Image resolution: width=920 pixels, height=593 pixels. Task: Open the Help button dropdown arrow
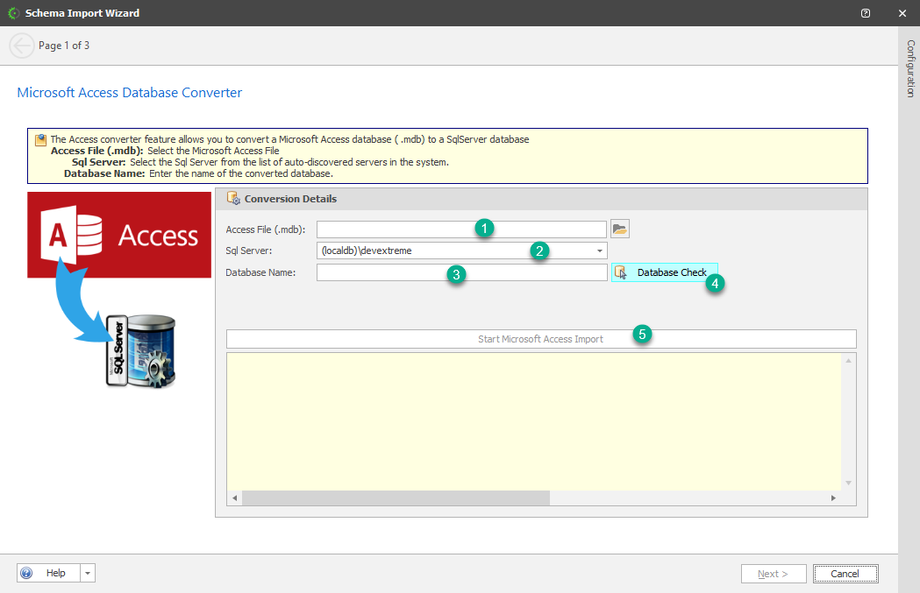click(87, 573)
